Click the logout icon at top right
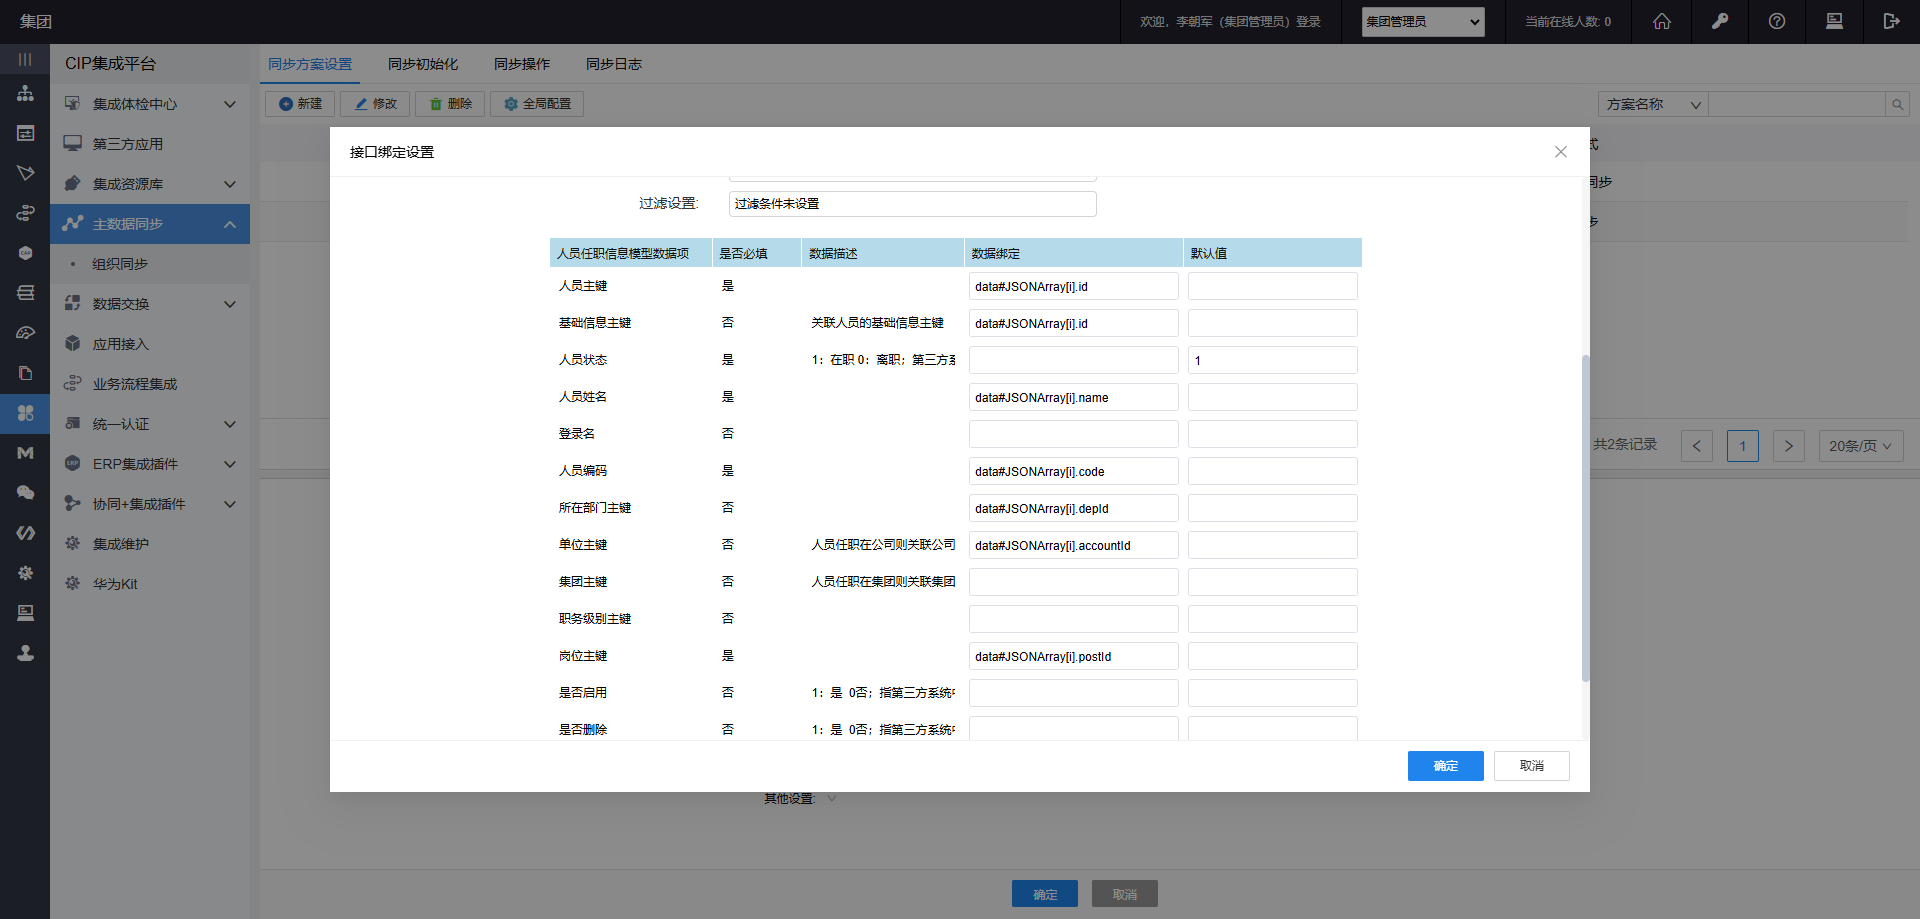Screen dimensions: 1920x919 tap(1890, 21)
